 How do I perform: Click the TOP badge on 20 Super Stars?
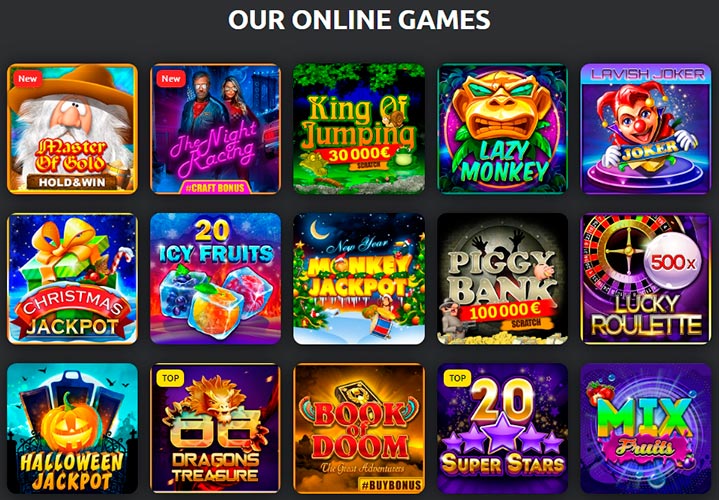(457, 378)
